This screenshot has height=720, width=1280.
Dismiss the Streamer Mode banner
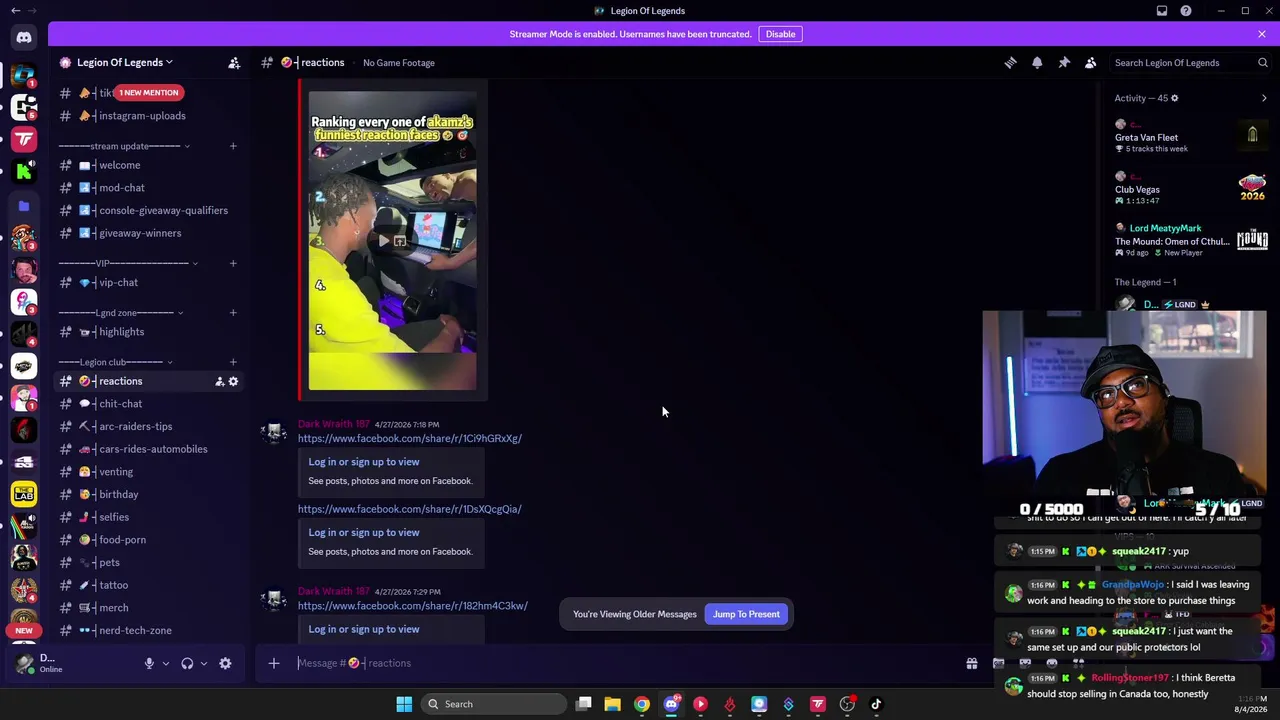(x=1262, y=34)
